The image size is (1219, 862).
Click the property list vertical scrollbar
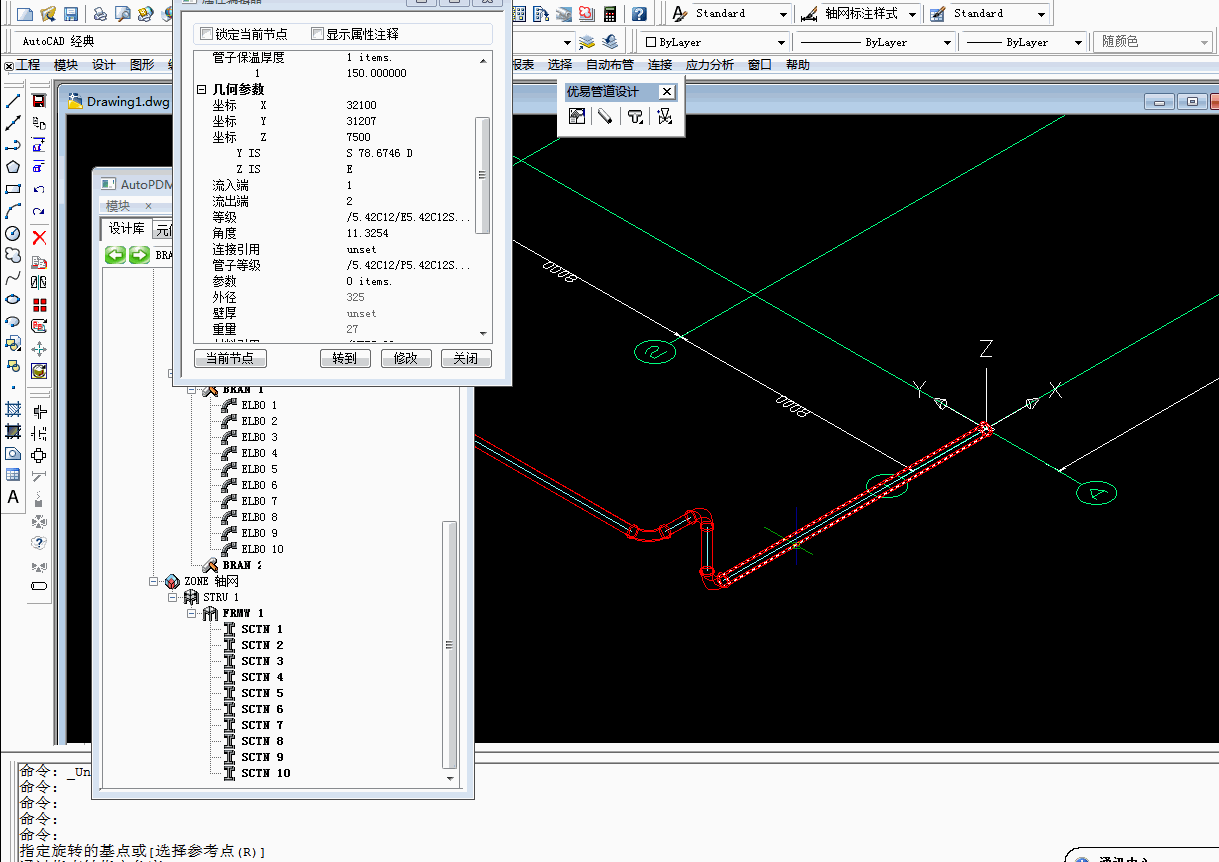482,175
